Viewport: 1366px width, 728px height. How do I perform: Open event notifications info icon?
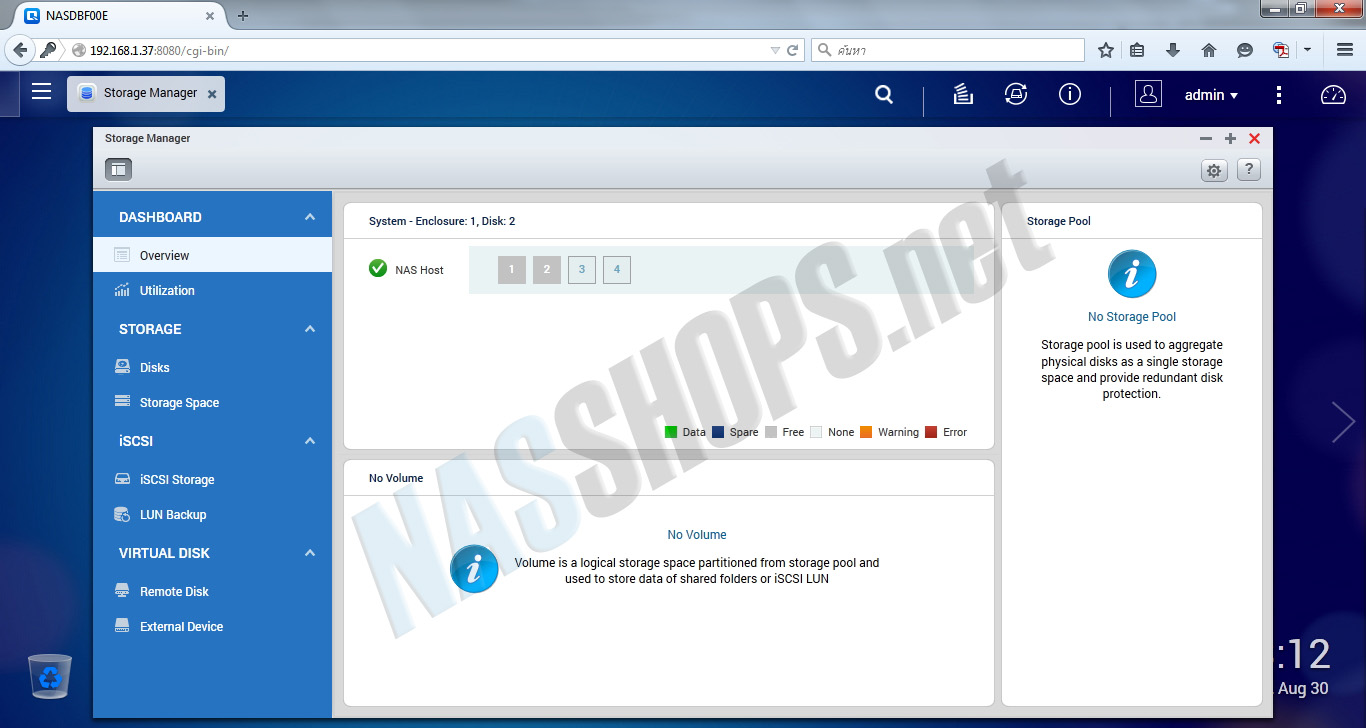1070,94
